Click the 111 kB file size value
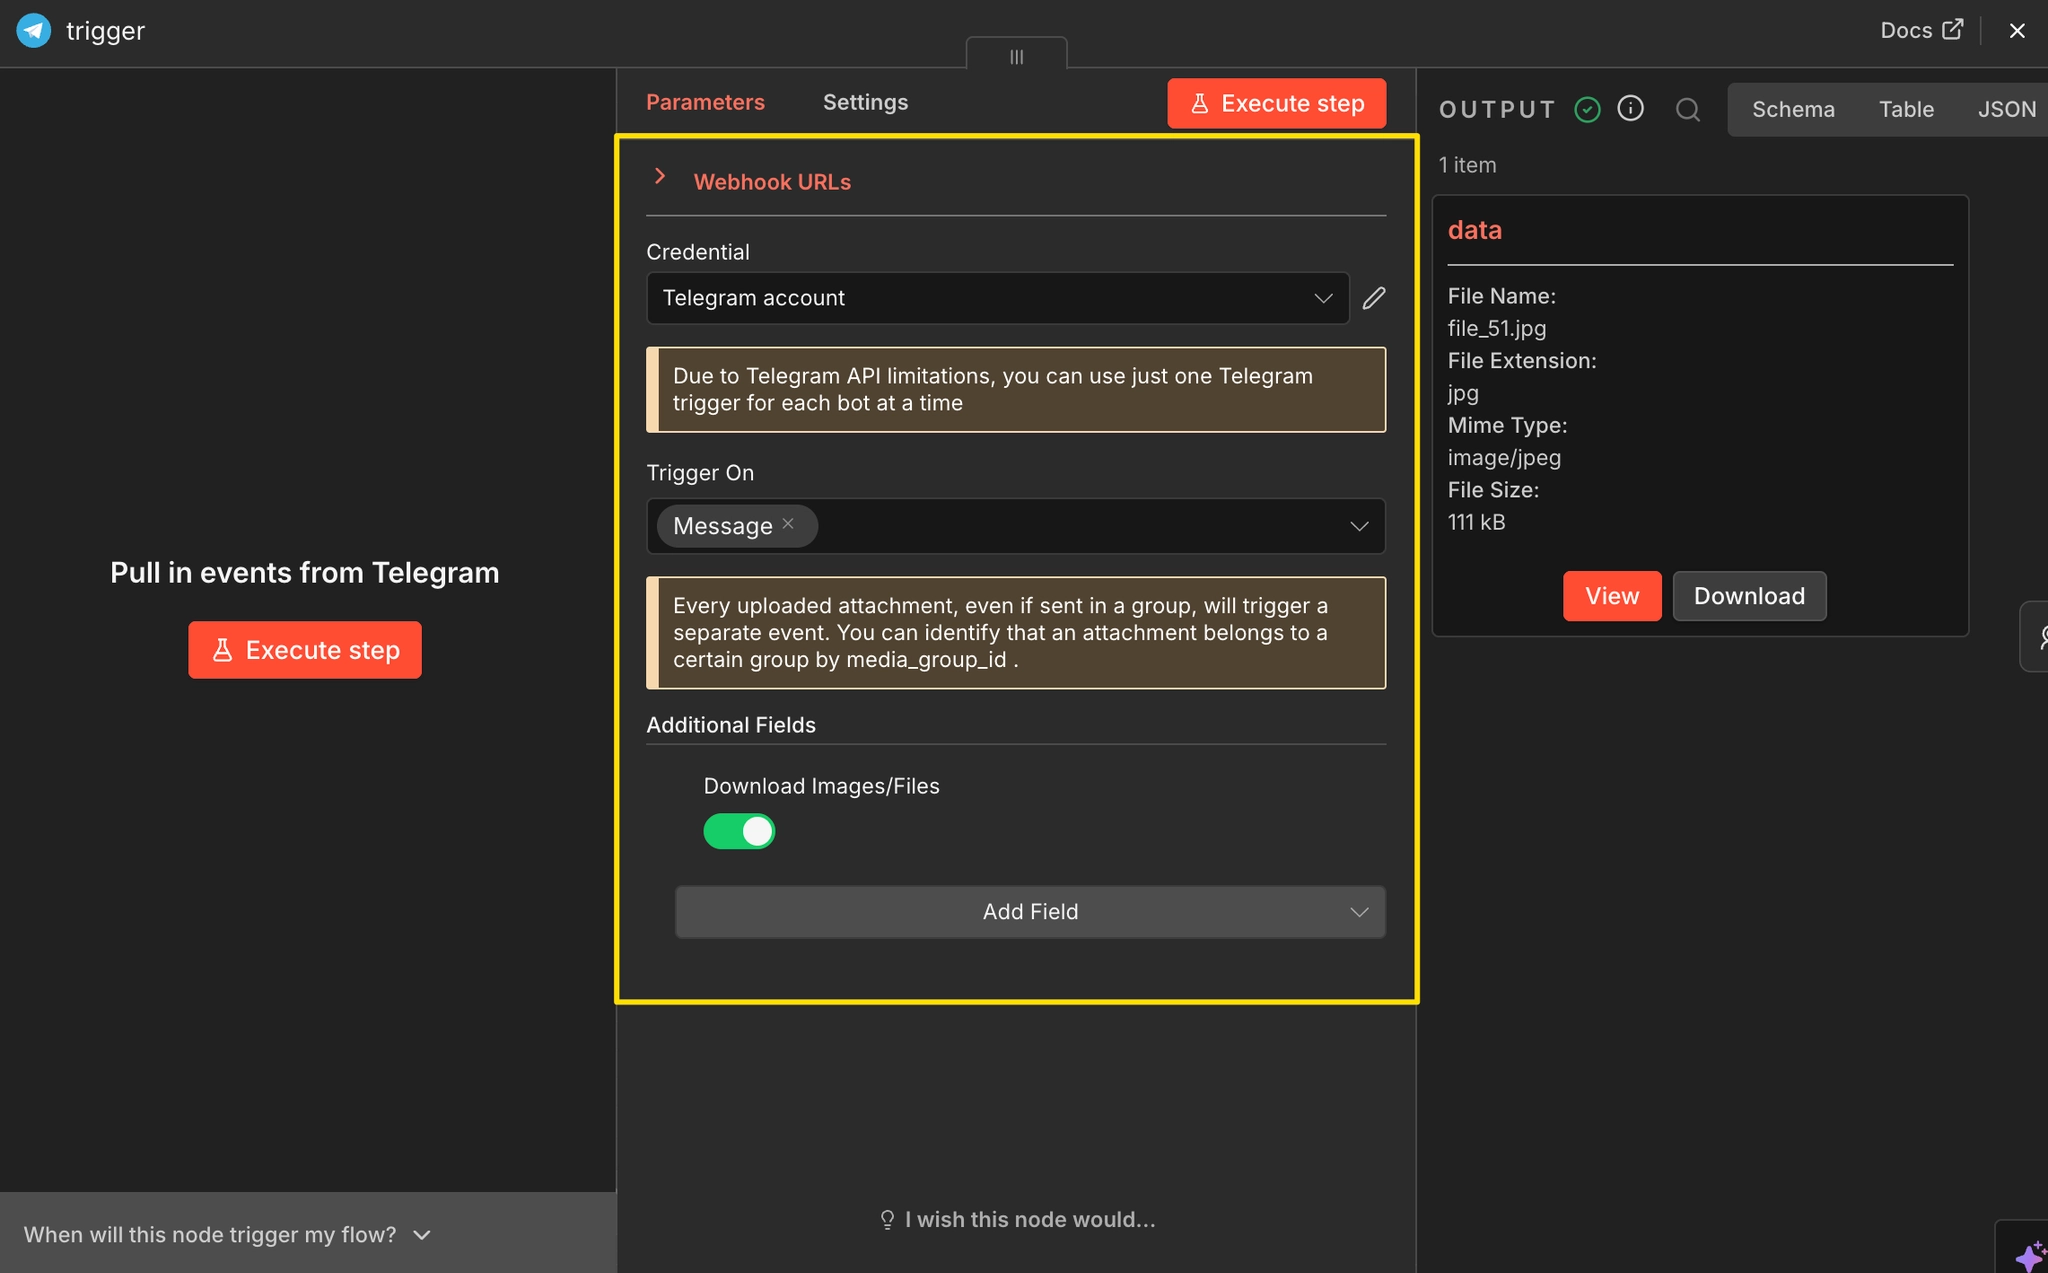 (x=1476, y=522)
